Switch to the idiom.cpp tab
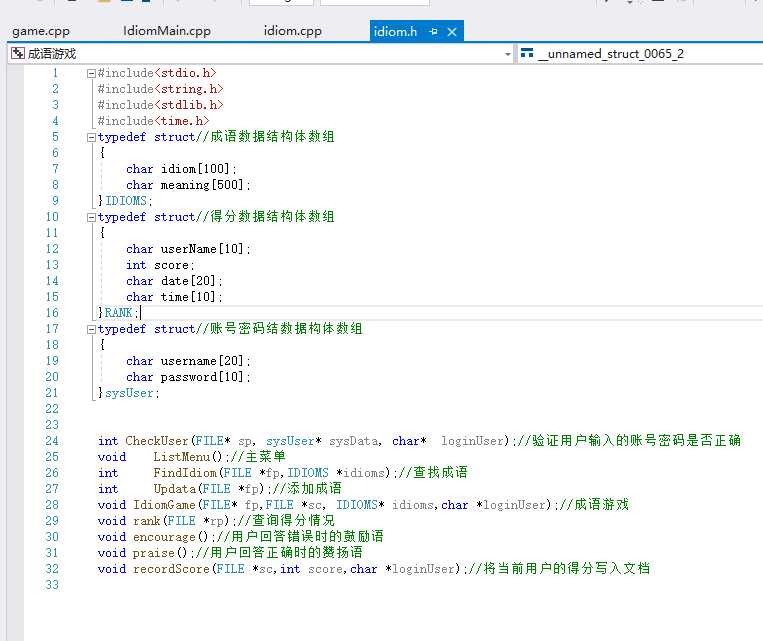763x641 pixels. [x=292, y=31]
